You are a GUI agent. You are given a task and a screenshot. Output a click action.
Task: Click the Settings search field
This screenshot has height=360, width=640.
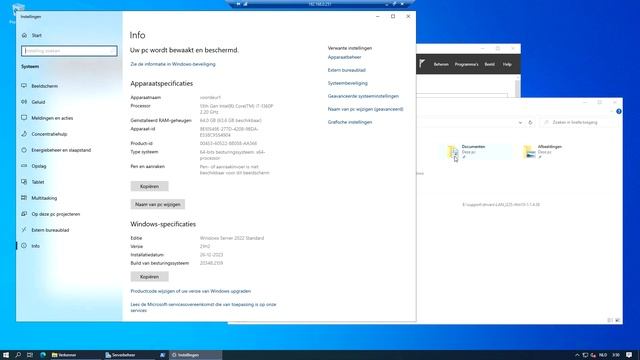(x=69, y=51)
